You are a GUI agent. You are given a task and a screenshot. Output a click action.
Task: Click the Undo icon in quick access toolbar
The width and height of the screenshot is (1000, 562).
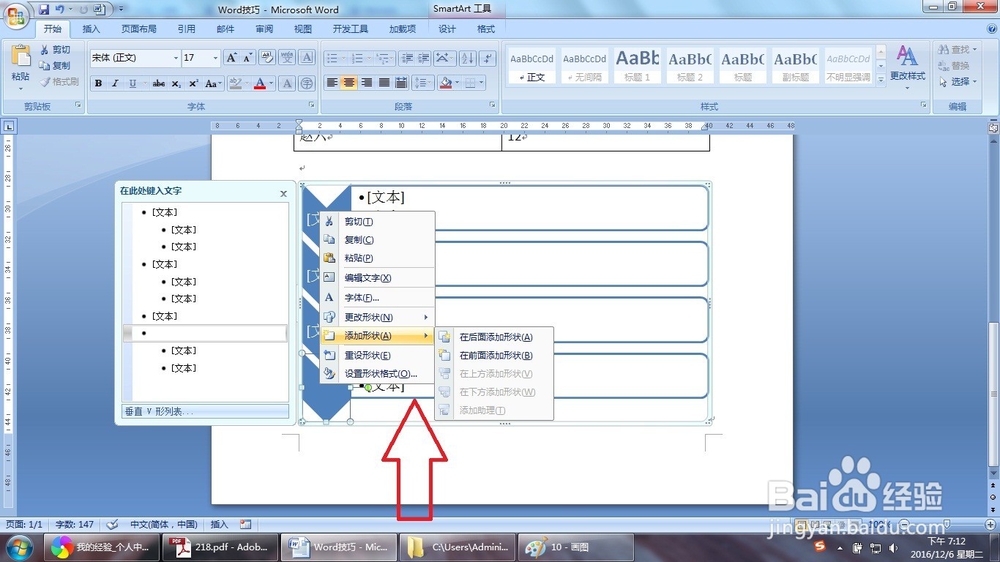[x=60, y=9]
